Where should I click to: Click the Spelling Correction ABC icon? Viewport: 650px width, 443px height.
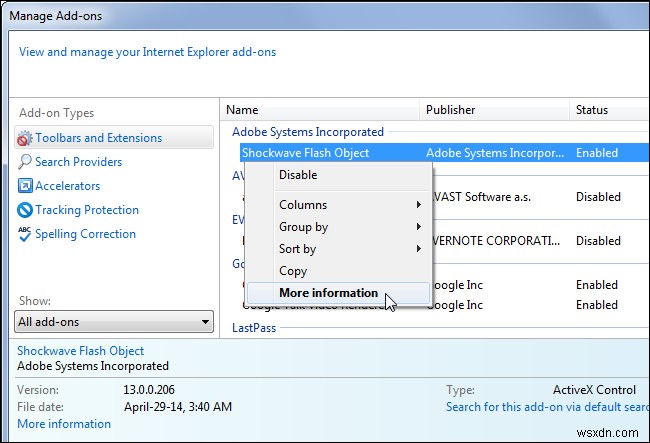click(25, 234)
